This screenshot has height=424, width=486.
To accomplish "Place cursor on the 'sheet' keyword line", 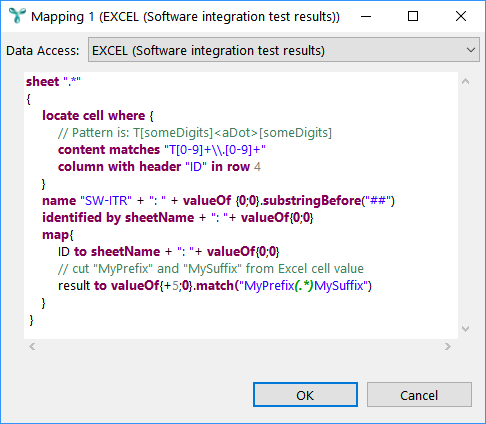I will [53, 81].
